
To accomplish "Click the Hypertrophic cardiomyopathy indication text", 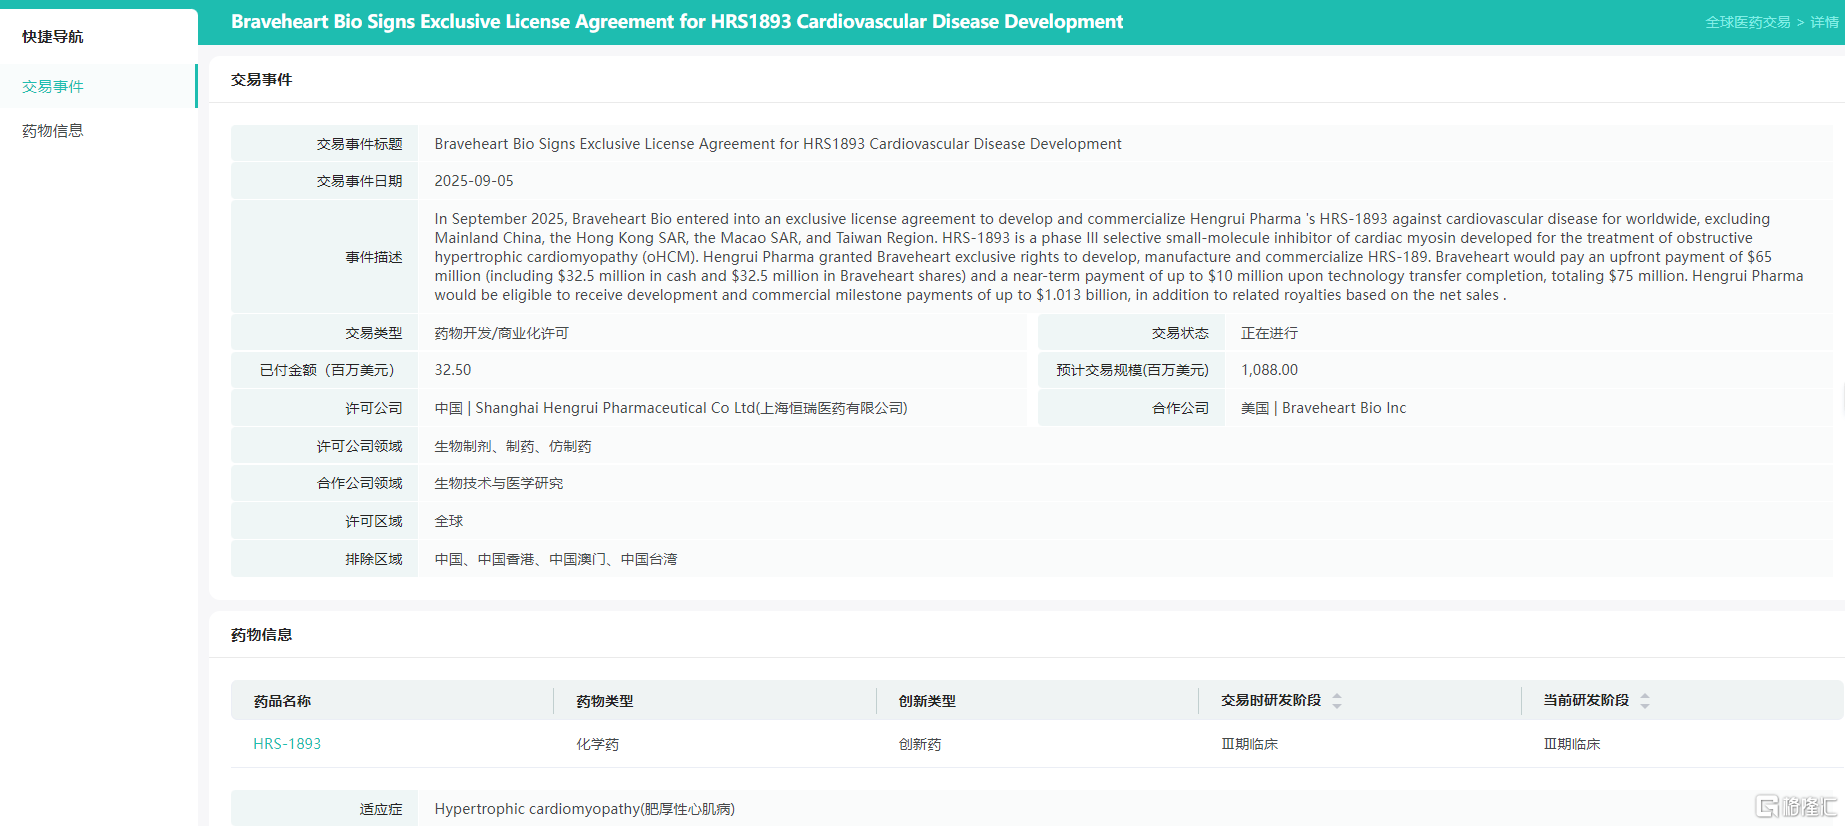I will pos(584,809).
